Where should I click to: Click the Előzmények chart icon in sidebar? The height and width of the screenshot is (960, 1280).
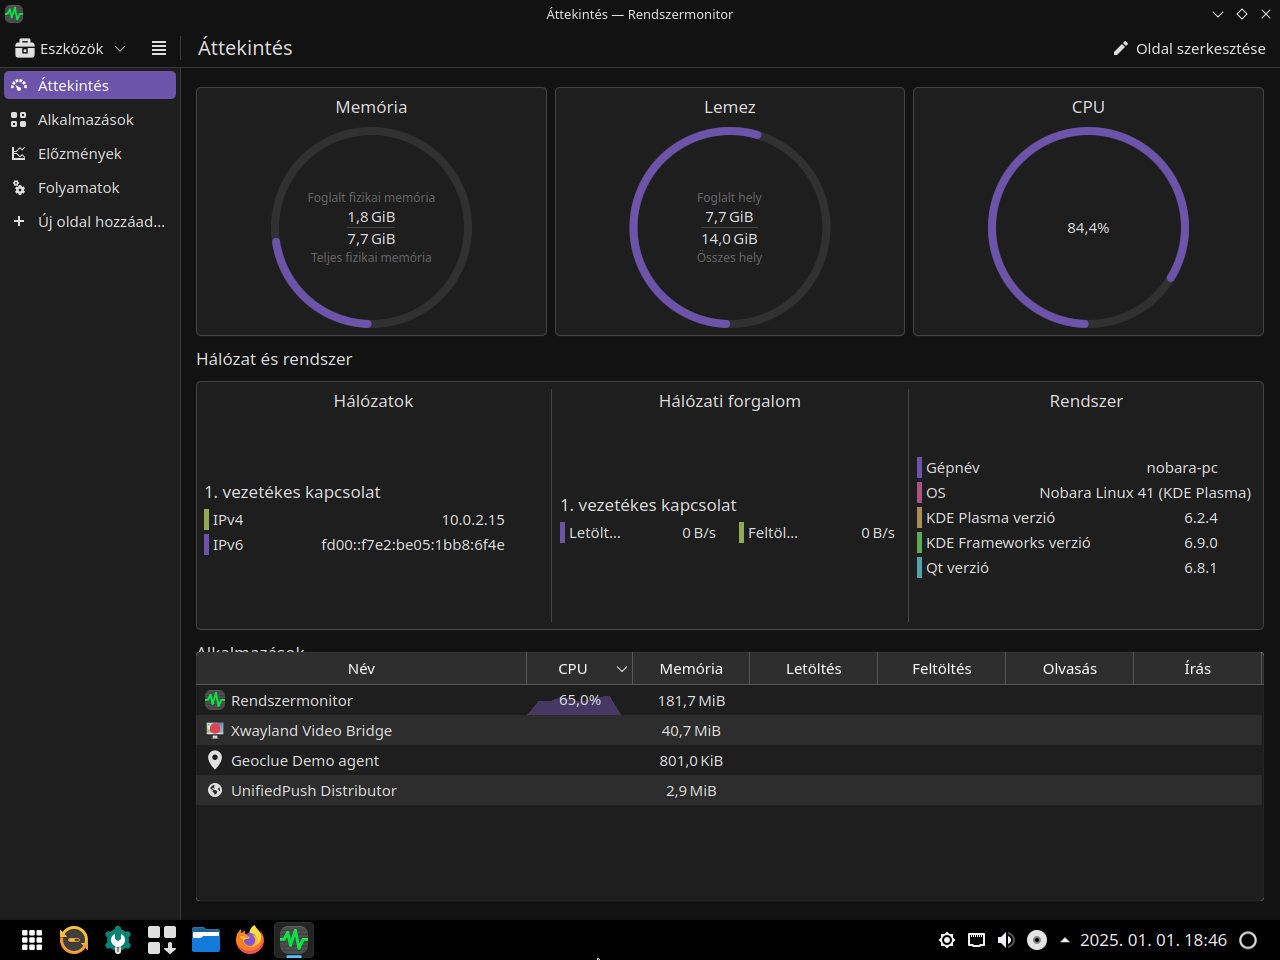click(18, 153)
